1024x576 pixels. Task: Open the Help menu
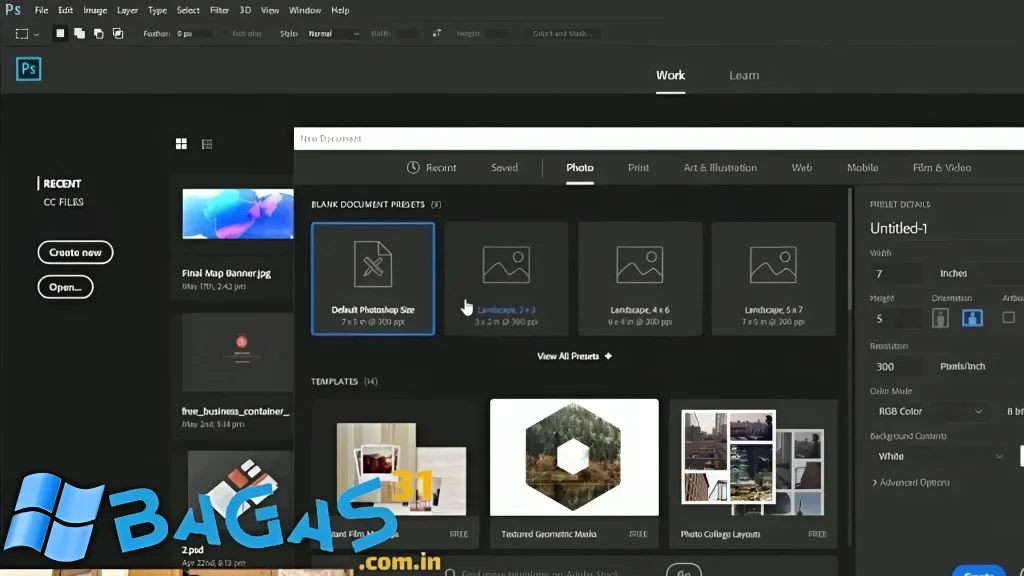340,10
